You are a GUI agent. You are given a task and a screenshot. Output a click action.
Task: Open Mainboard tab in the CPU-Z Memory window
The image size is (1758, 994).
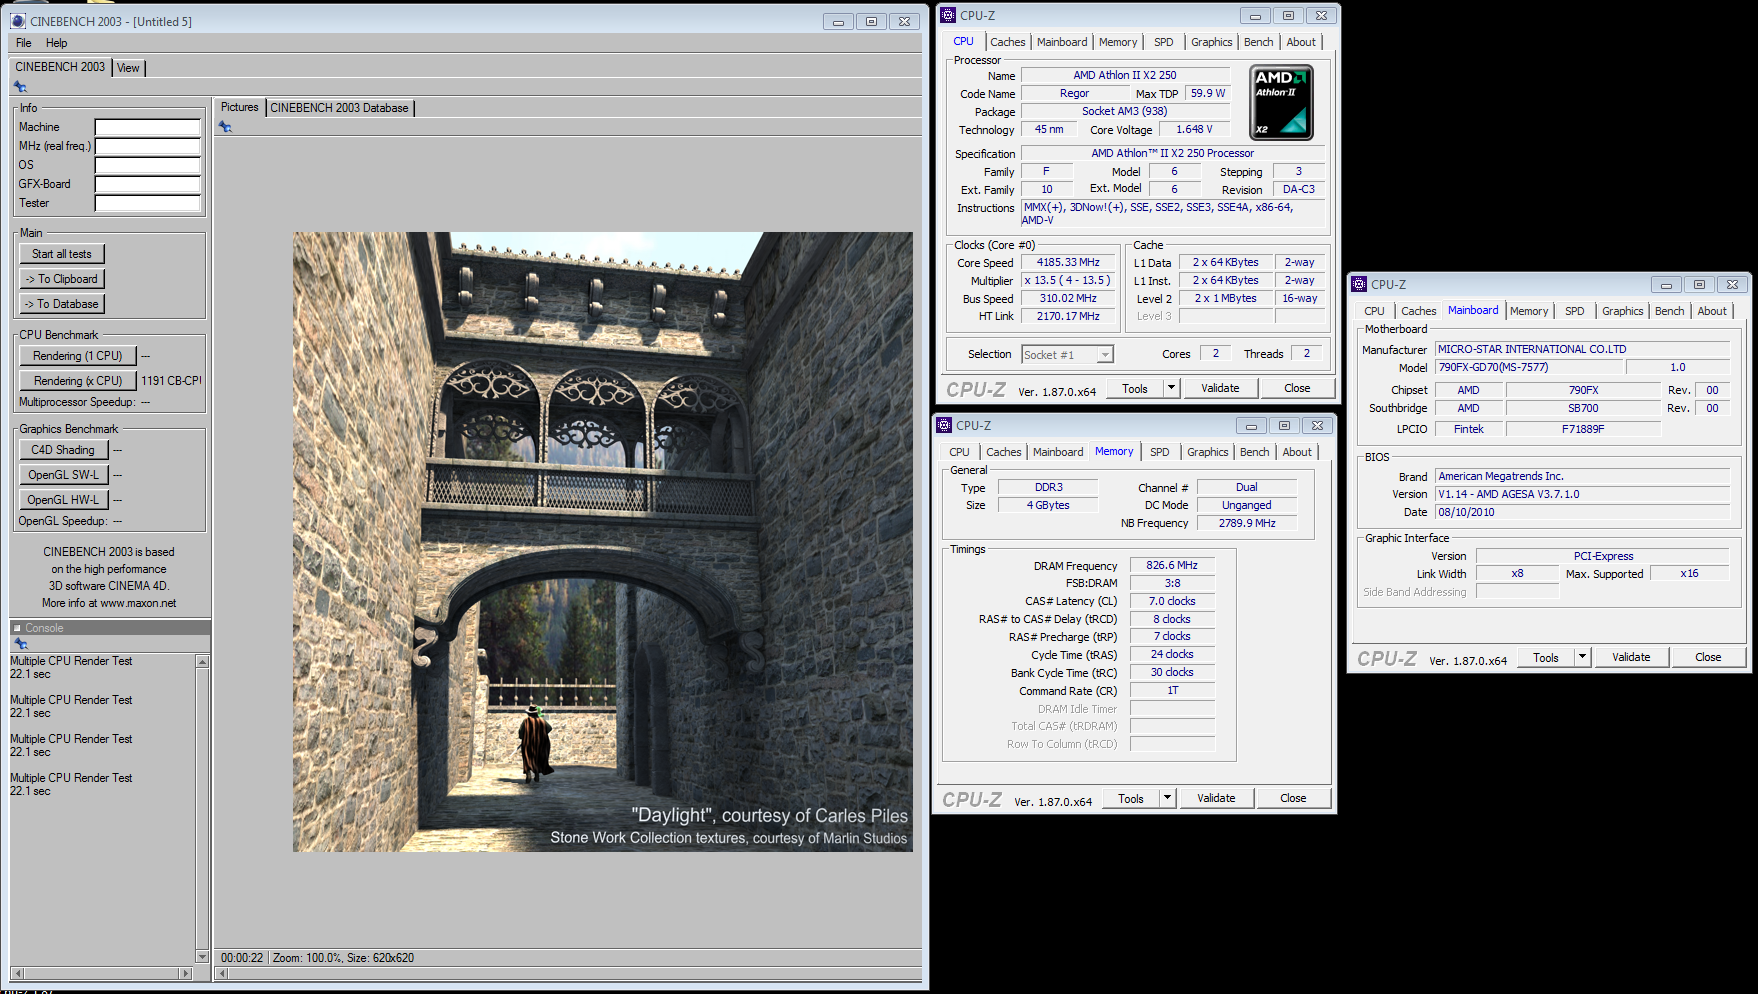(x=1058, y=452)
